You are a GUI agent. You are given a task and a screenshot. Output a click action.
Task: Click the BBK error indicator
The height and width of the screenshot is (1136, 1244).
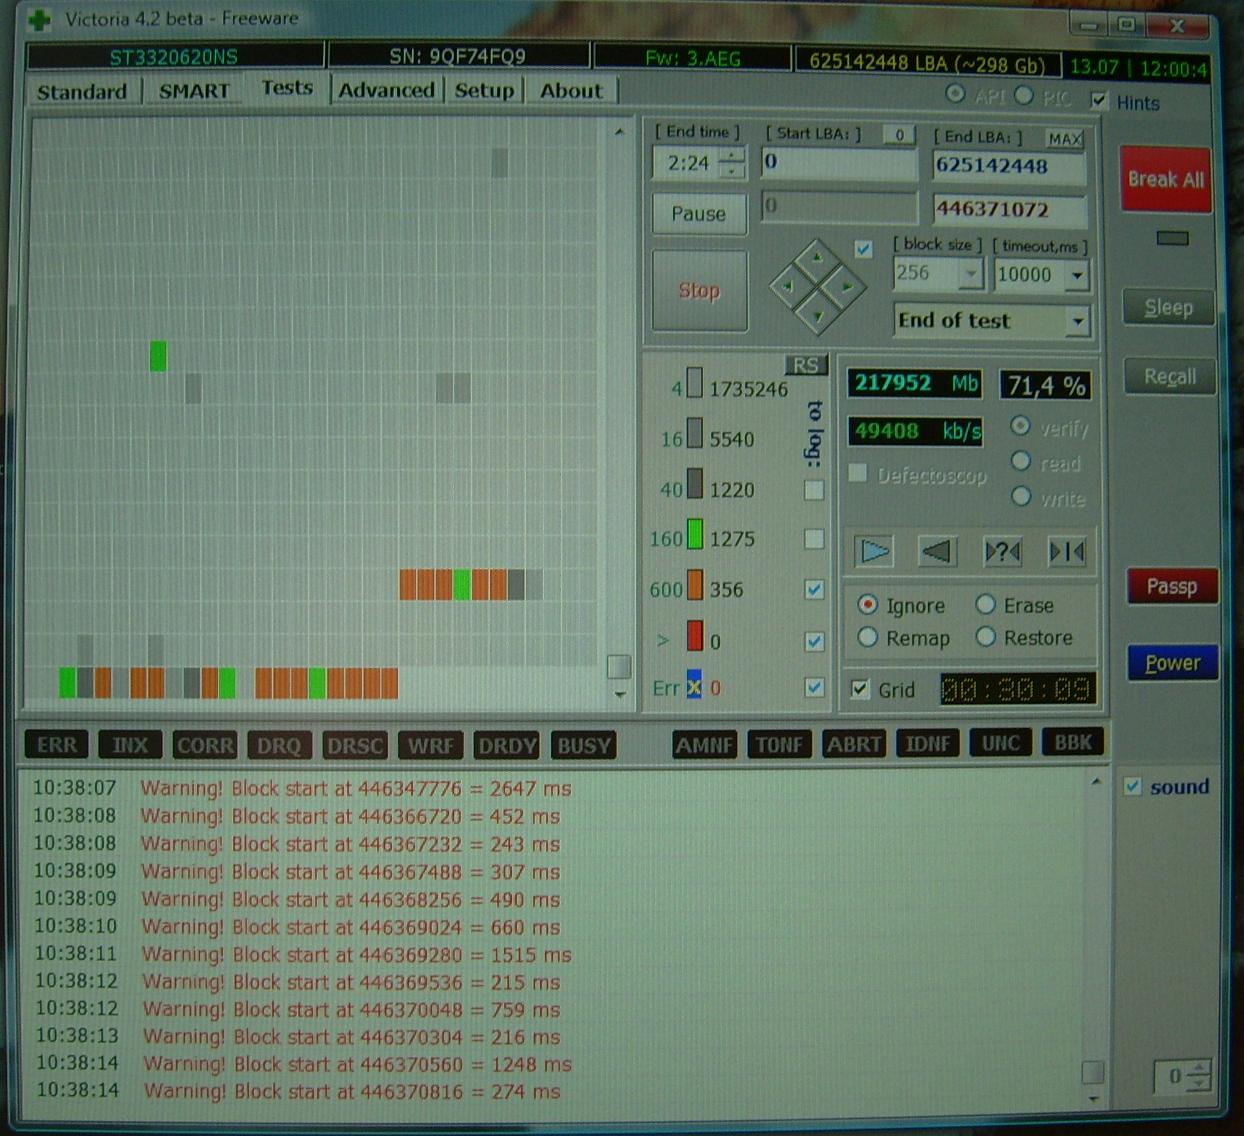coord(1073,741)
